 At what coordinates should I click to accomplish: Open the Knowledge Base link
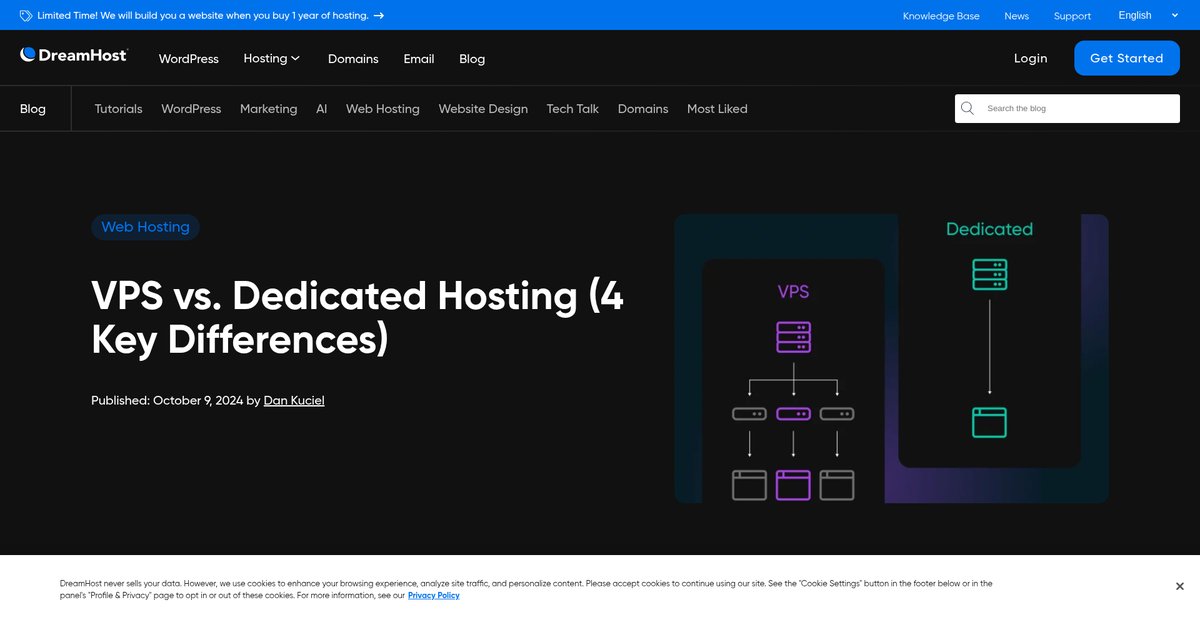tap(941, 16)
